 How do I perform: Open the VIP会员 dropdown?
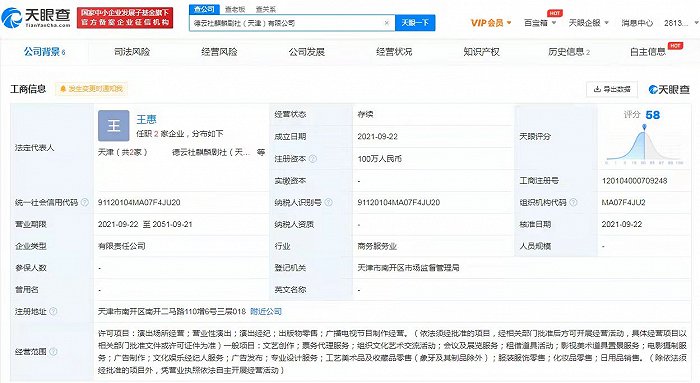click(491, 23)
